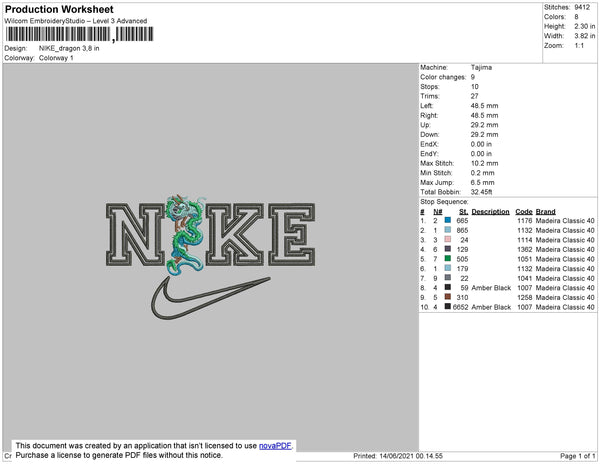Click code 1362 in stop row 4

pyautogui.click(x=525, y=249)
